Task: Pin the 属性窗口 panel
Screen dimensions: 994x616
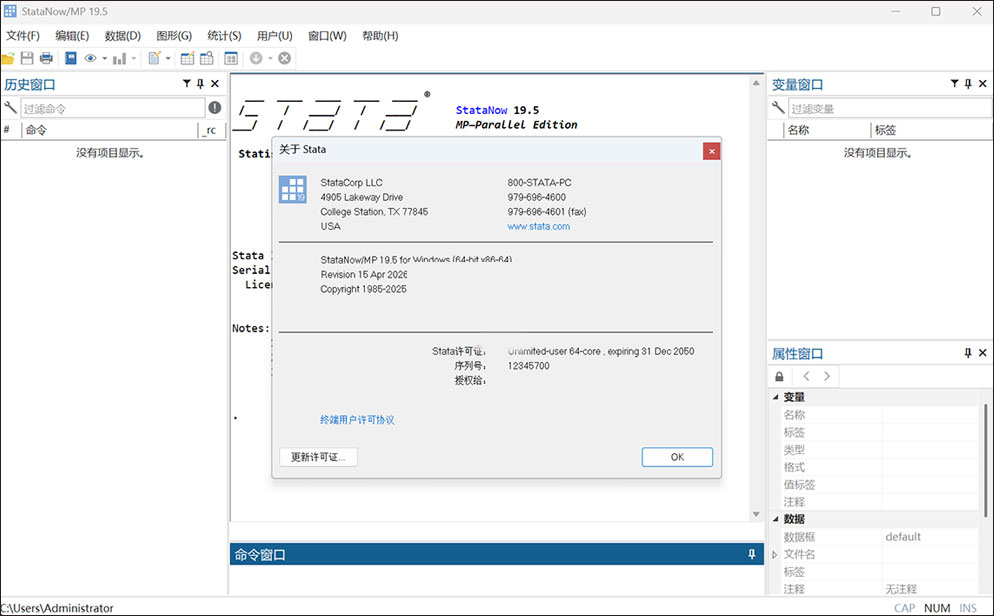Action: (968, 353)
